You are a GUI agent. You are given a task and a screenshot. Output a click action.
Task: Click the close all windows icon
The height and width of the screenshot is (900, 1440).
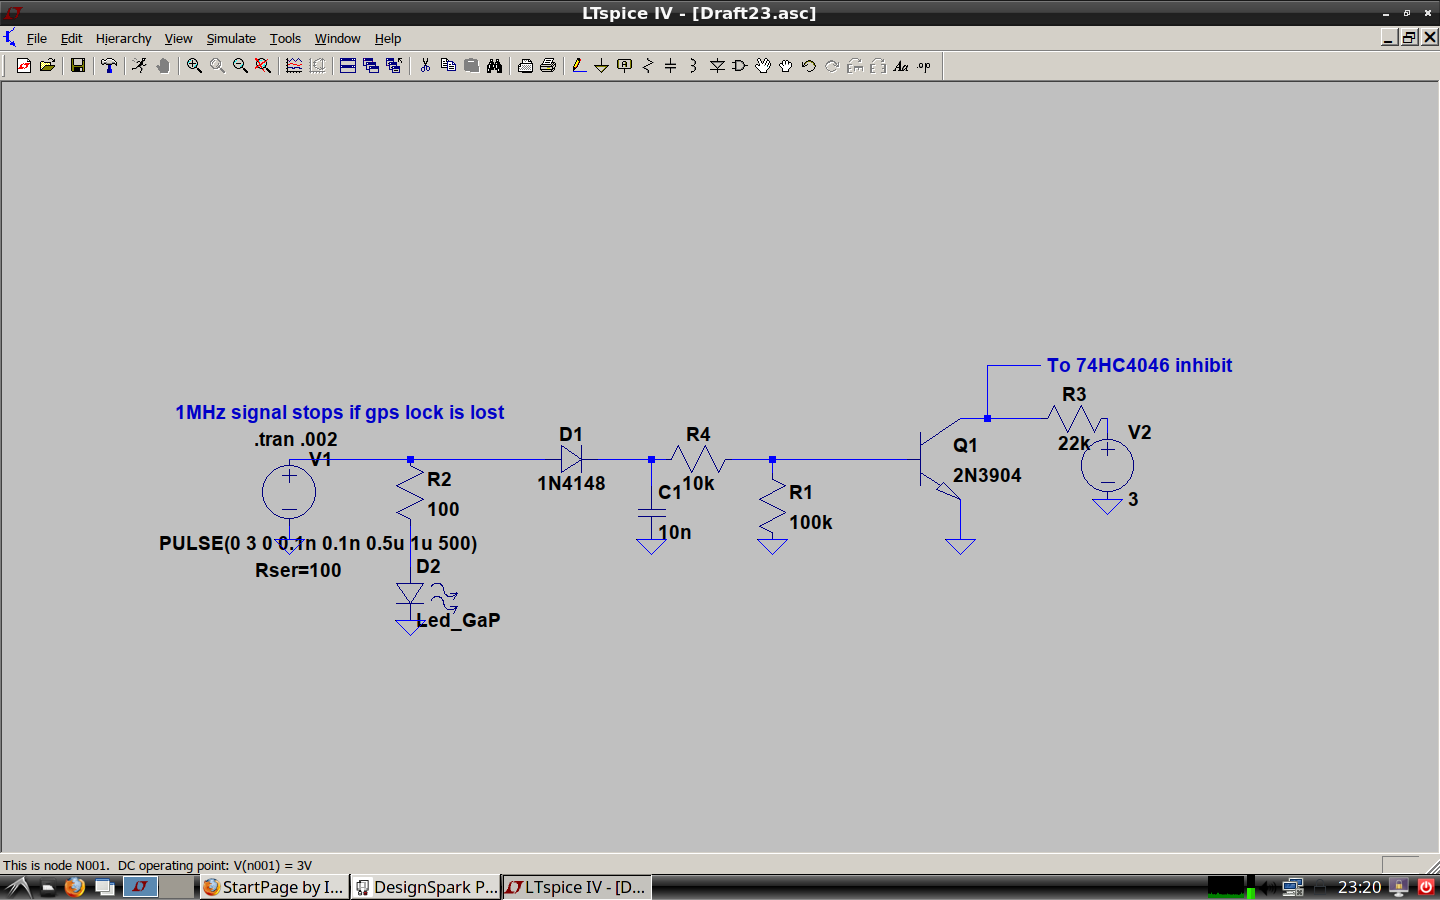tap(394, 66)
